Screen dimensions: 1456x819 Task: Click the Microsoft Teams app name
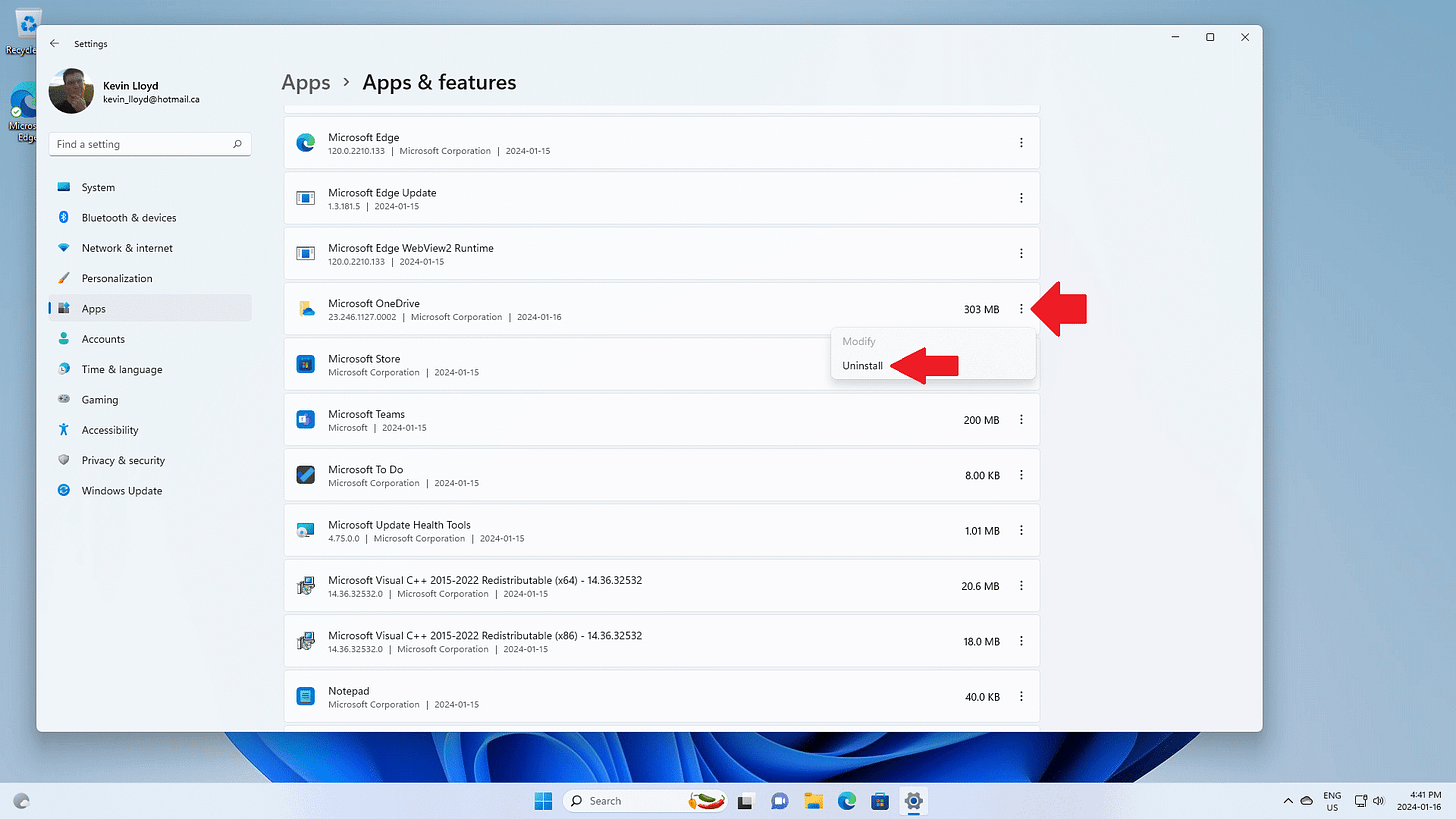tap(366, 414)
